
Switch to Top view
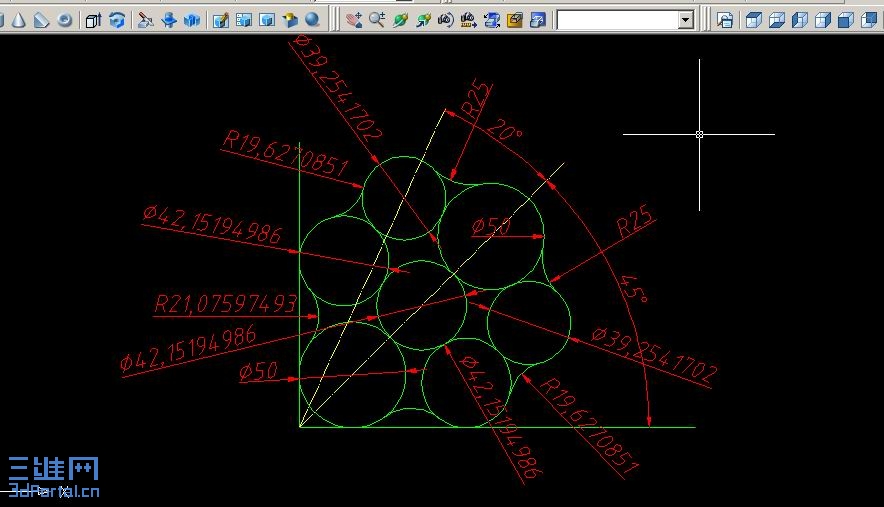753,20
